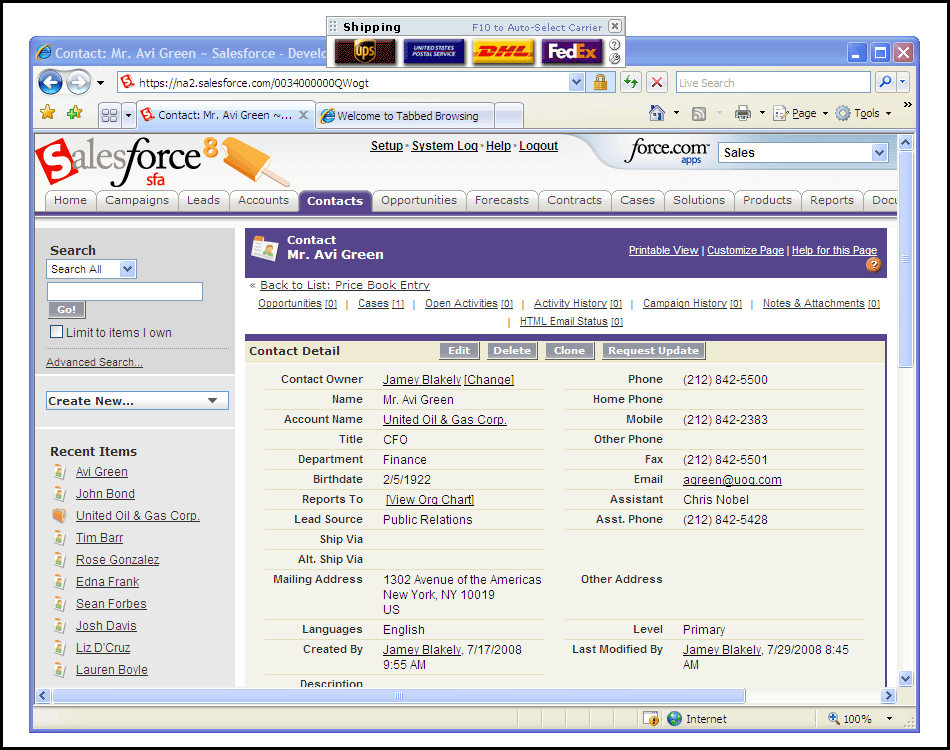Go to the Home tab

point(70,201)
